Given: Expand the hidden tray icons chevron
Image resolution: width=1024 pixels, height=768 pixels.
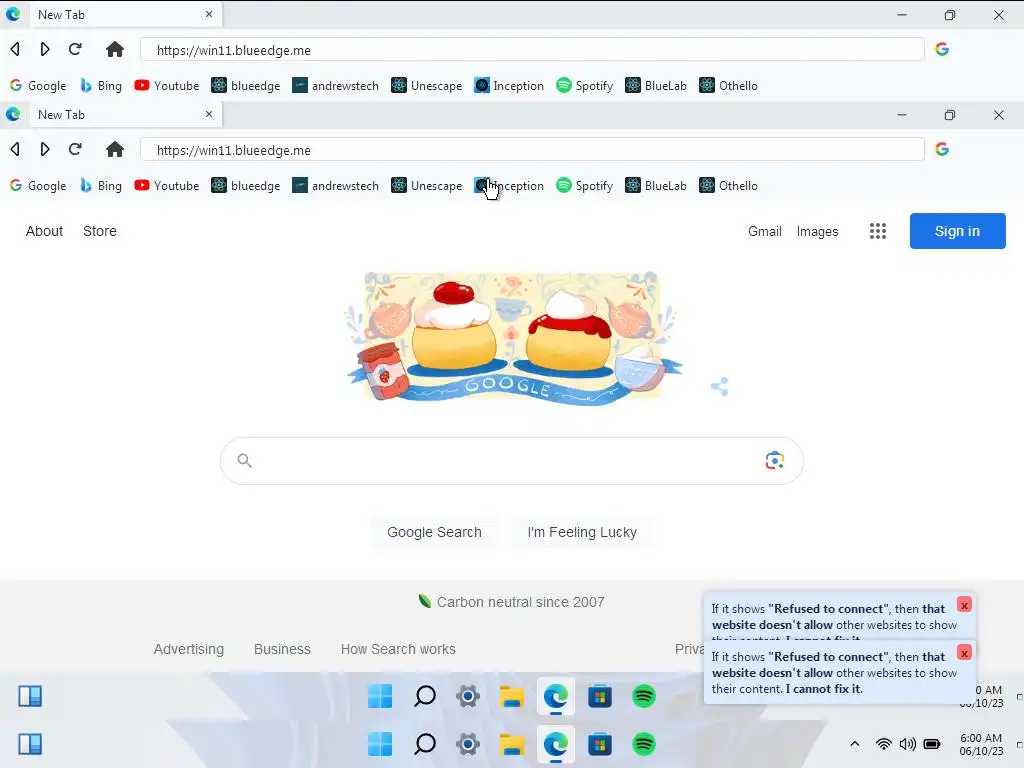Looking at the screenshot, I should (855, 744).
